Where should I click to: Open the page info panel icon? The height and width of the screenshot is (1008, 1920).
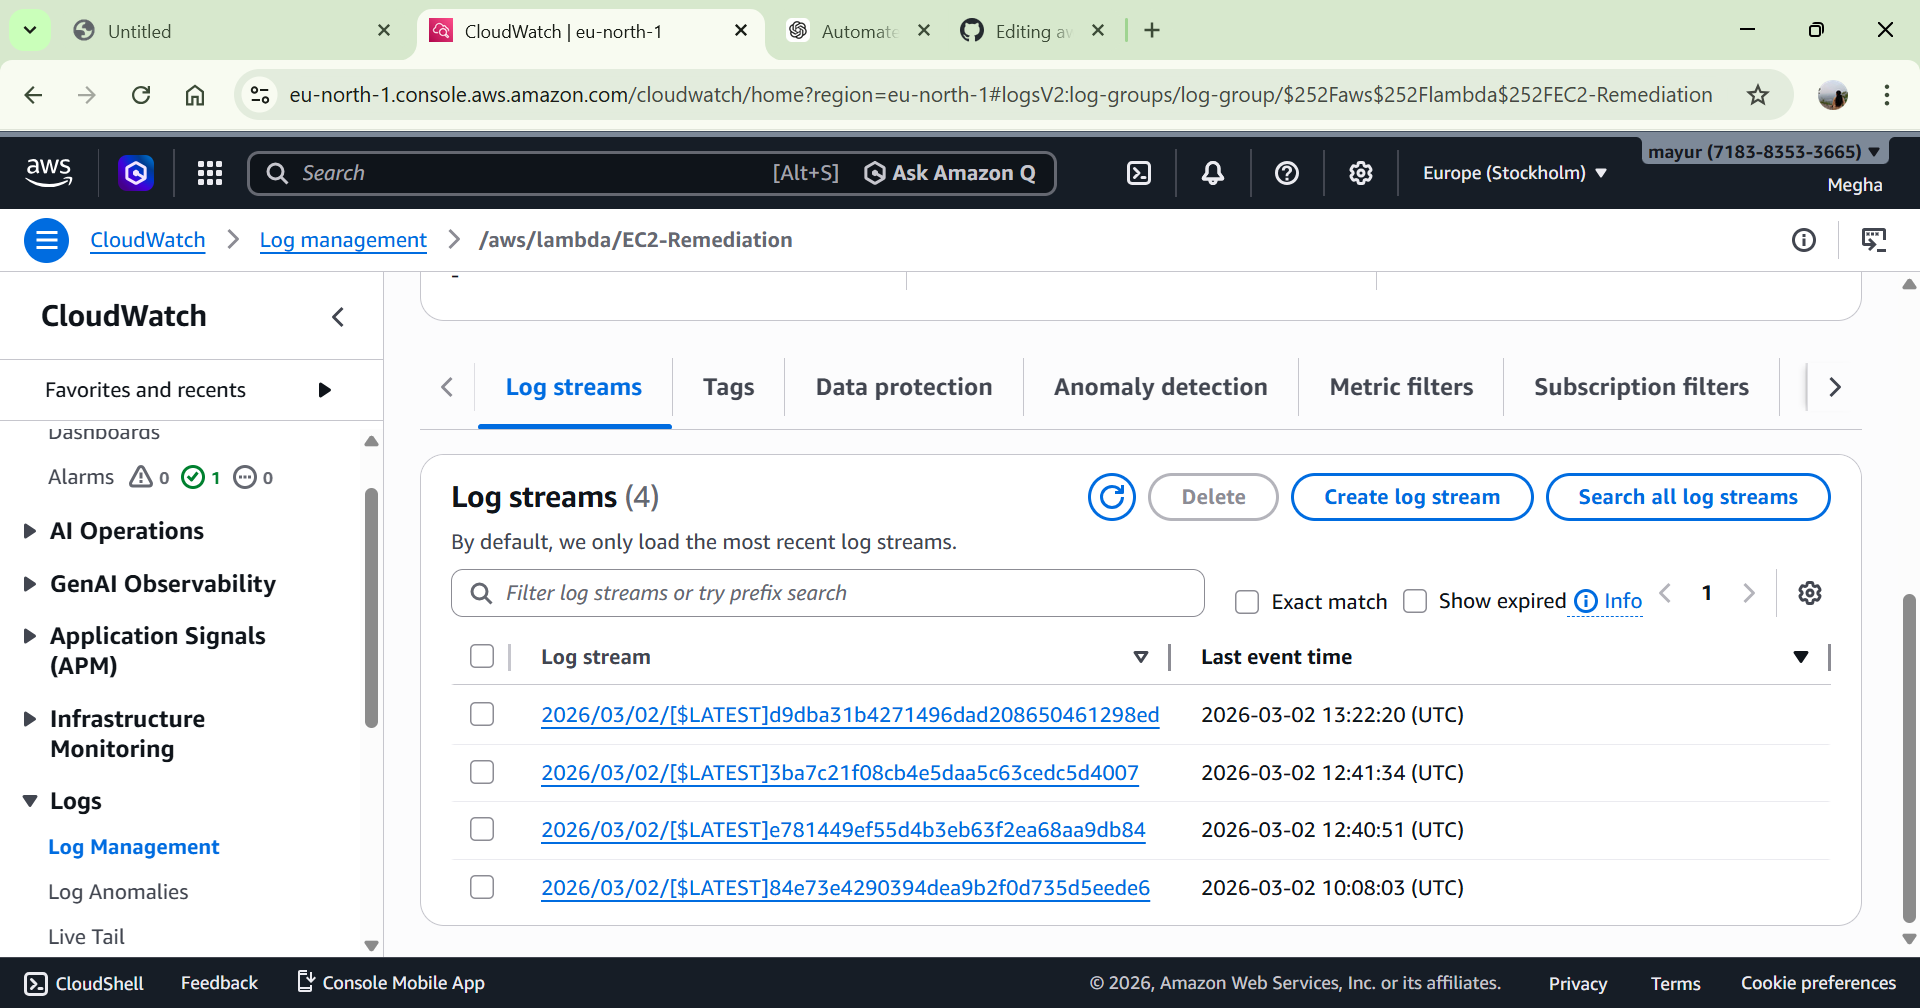(1804, 240)
